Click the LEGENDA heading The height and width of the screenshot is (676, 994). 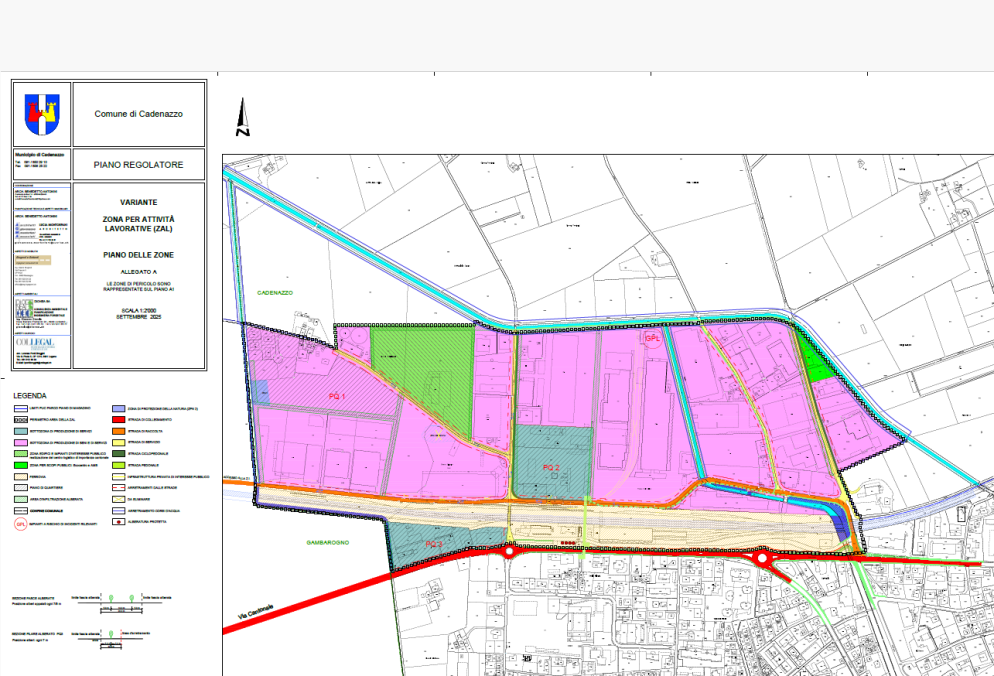pos(31,395)
